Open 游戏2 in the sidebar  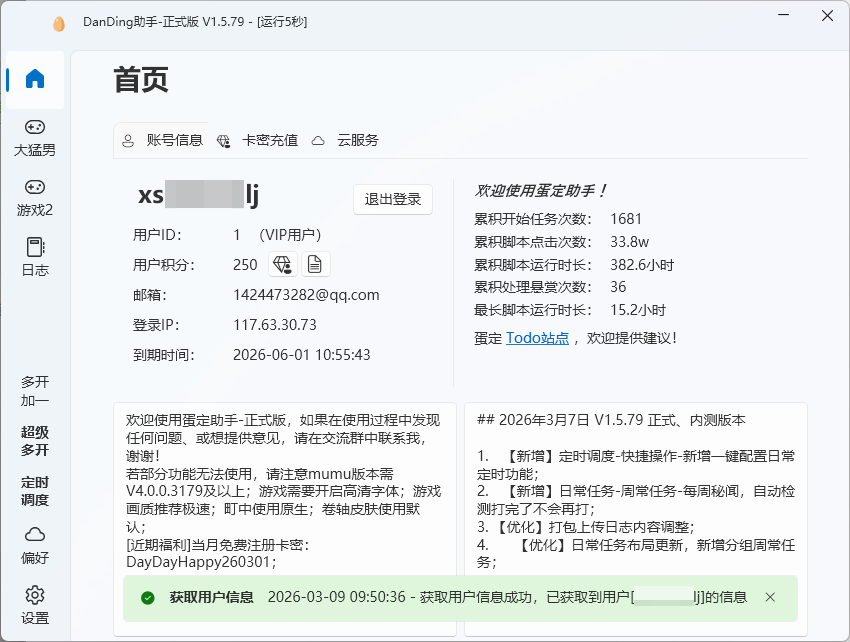[35, 197]
